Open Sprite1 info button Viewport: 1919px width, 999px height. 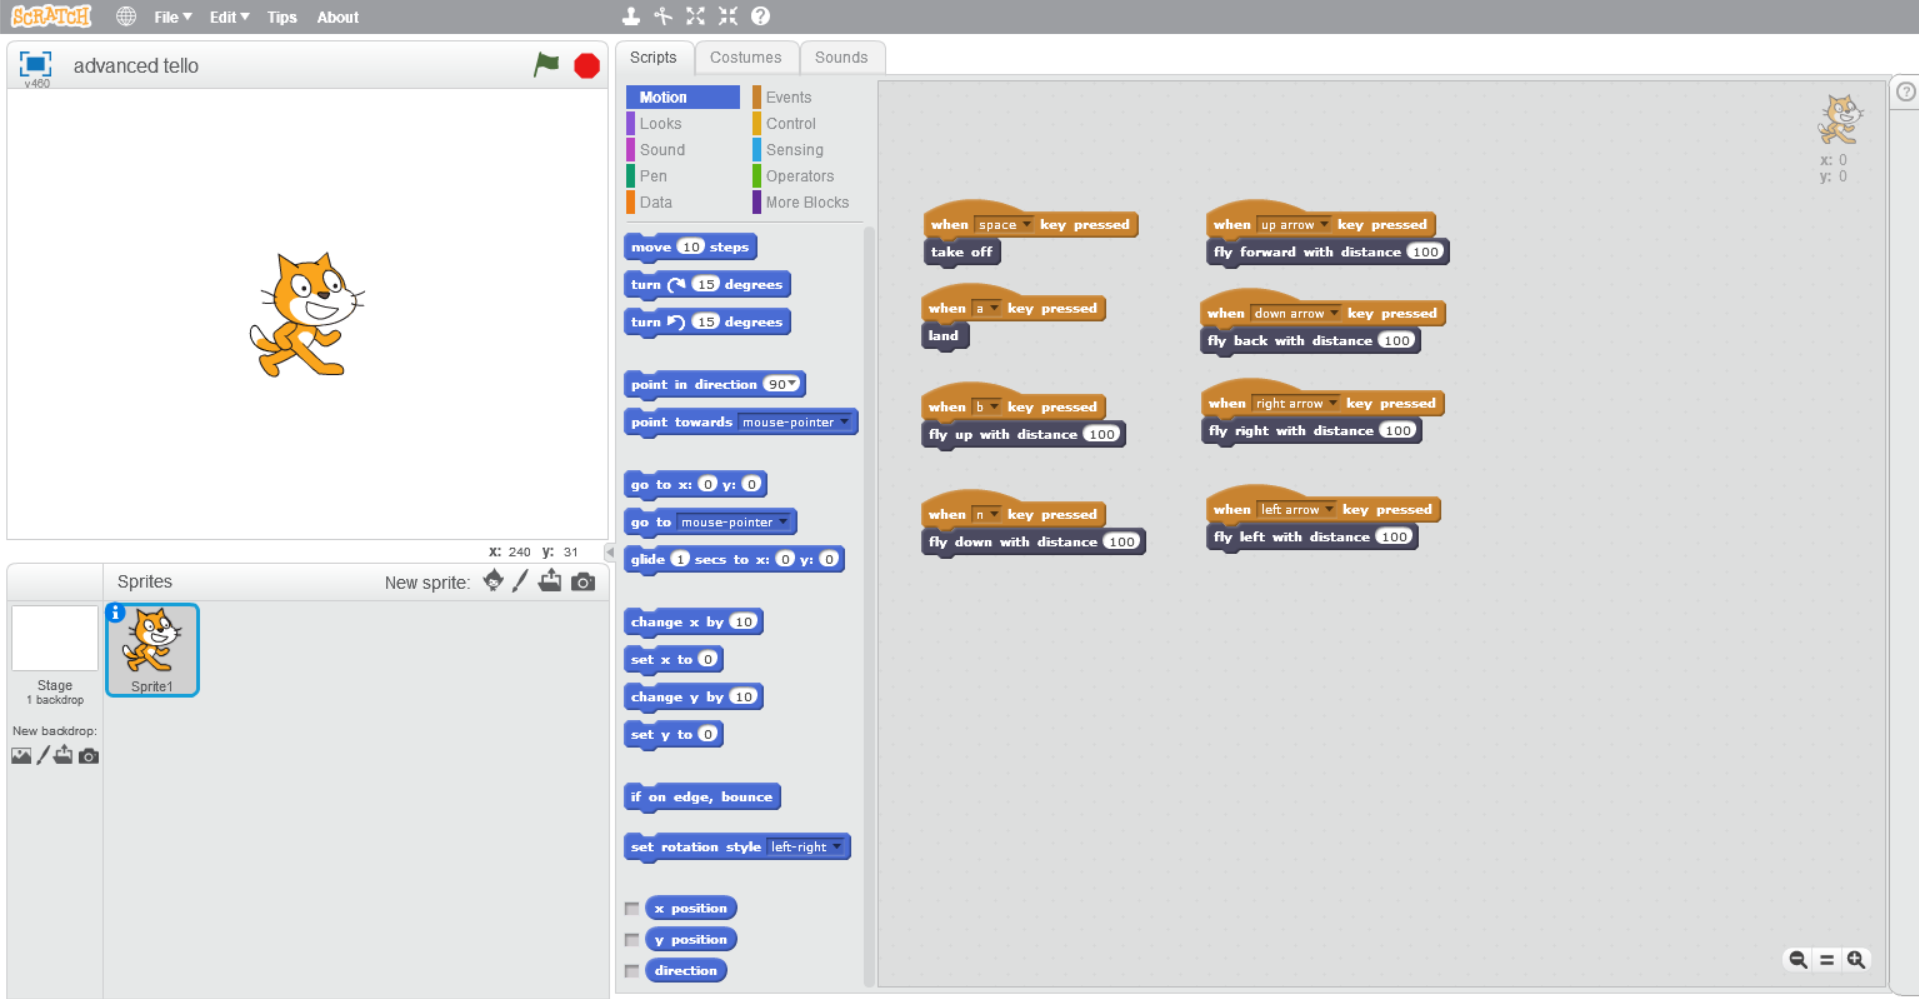116,612
